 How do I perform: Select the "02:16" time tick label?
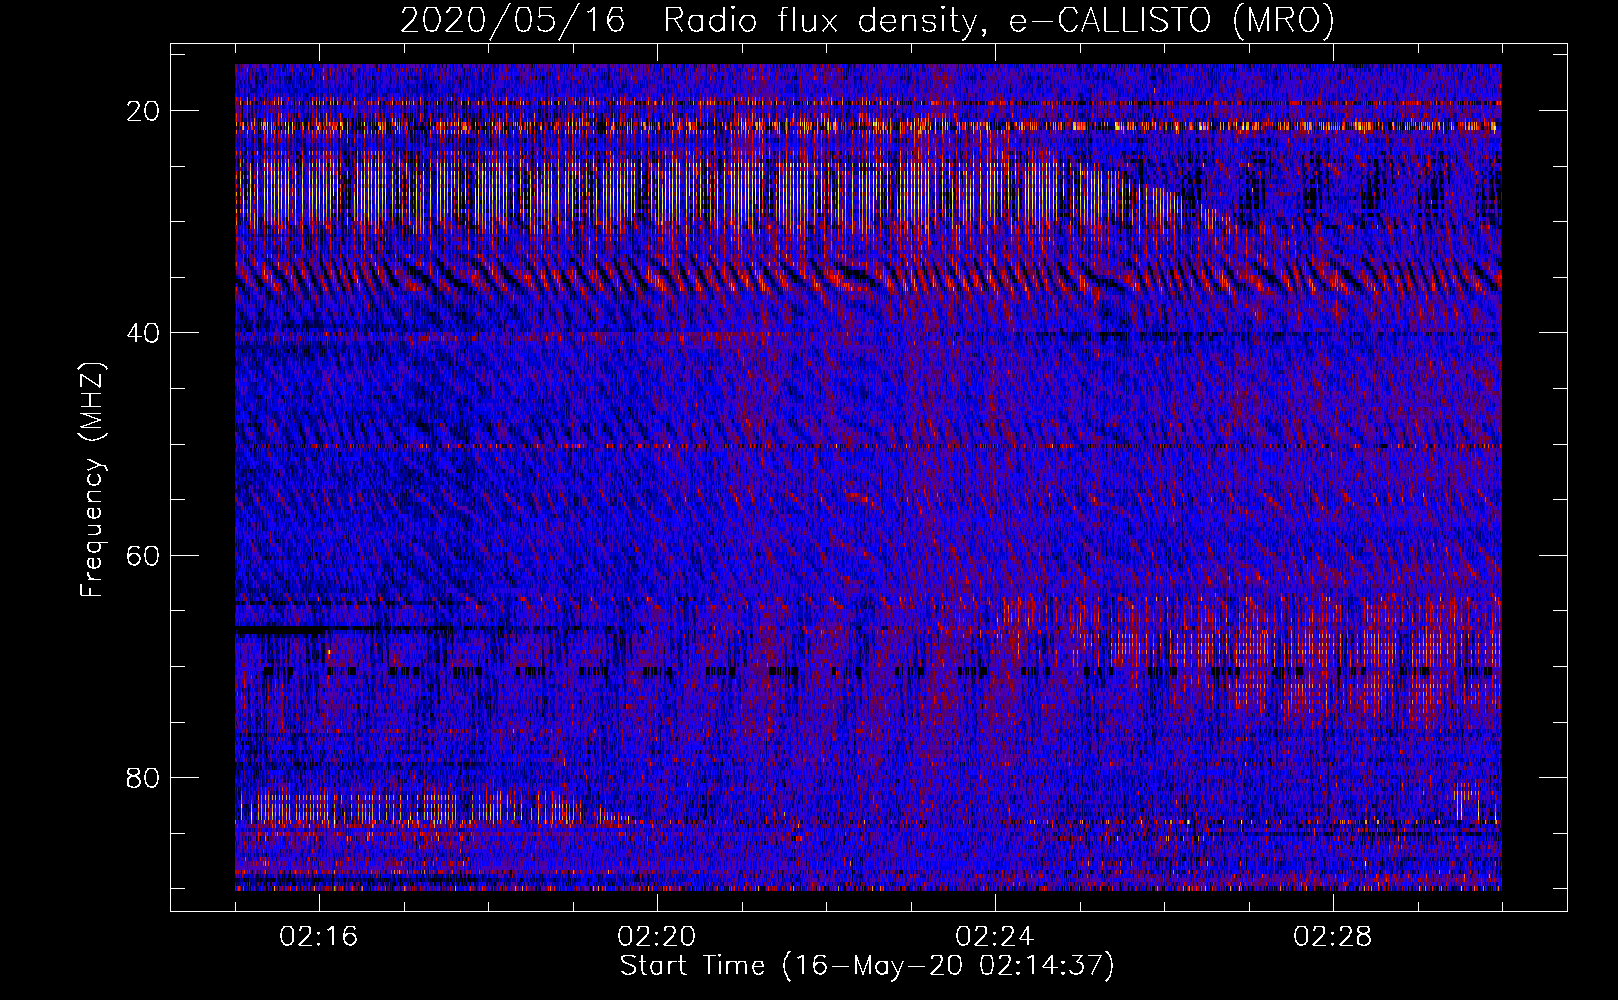point(319,937)
